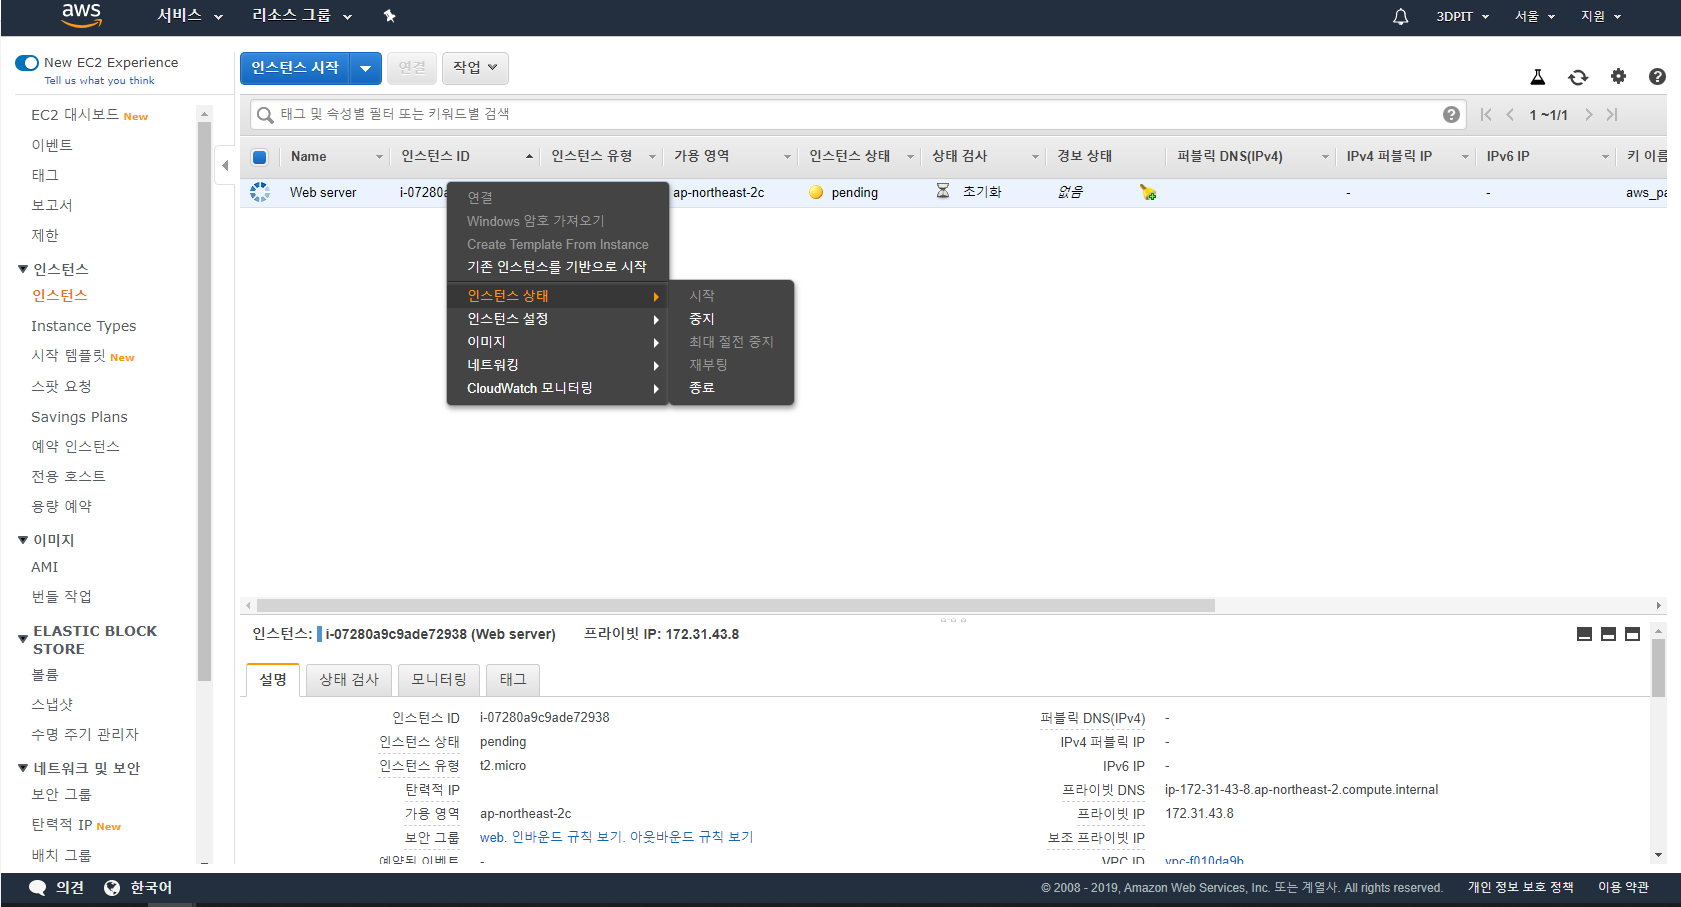Toggle New EC2 Experience switch

coord(27,63)
